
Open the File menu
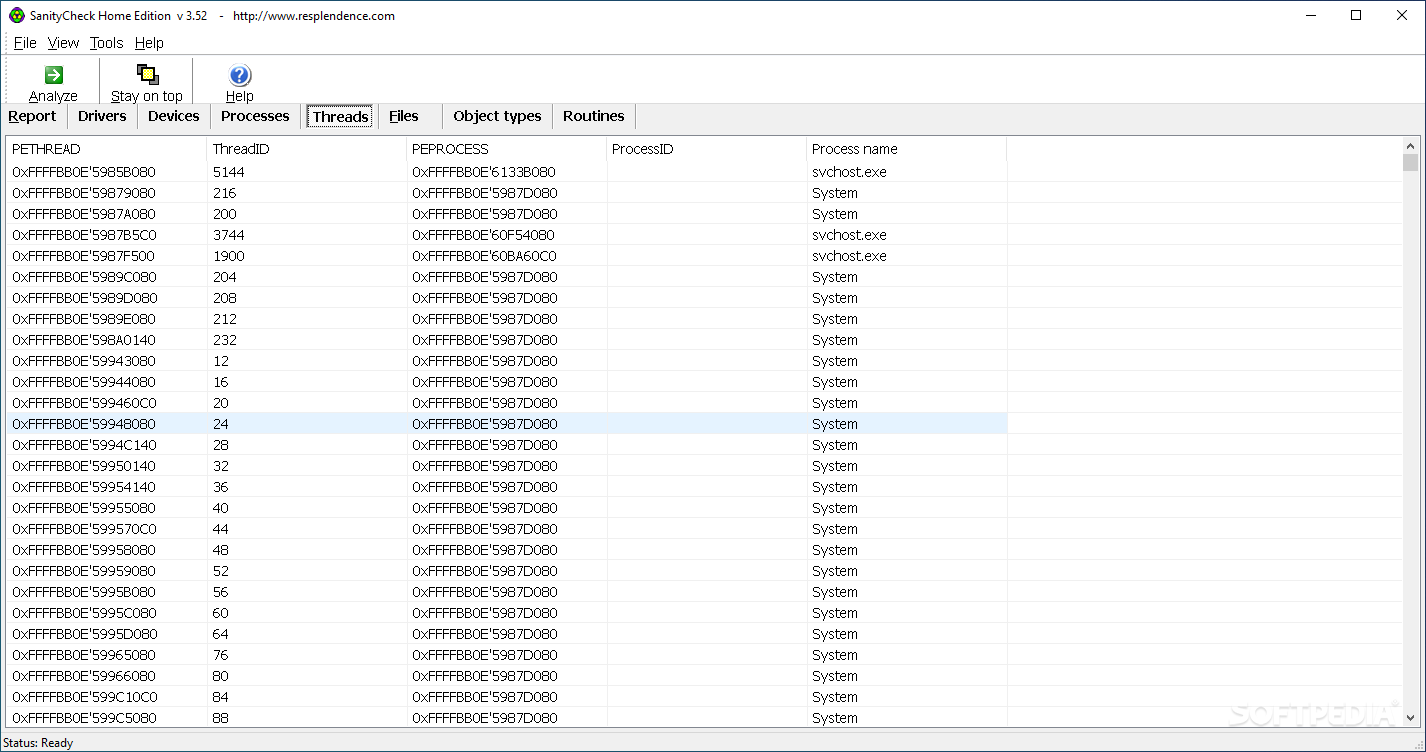[25, 43]
